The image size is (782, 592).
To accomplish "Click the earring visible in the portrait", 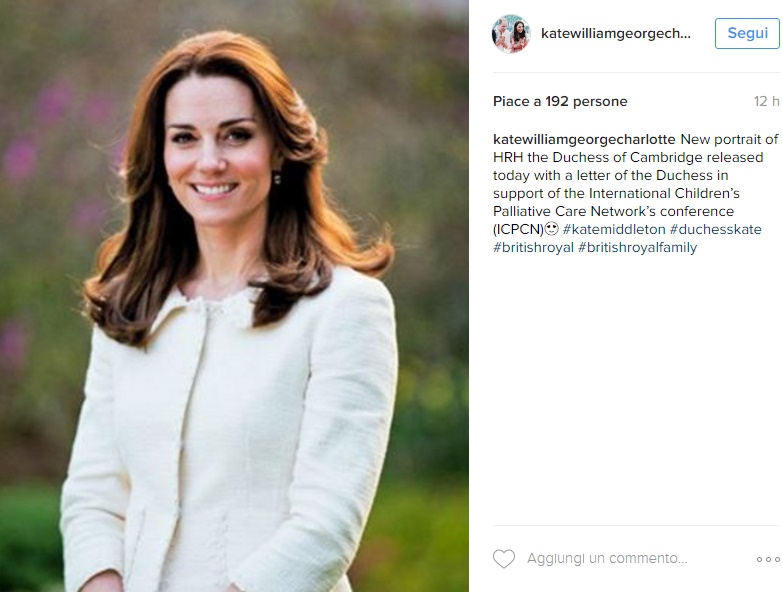I will coord(277,177).
